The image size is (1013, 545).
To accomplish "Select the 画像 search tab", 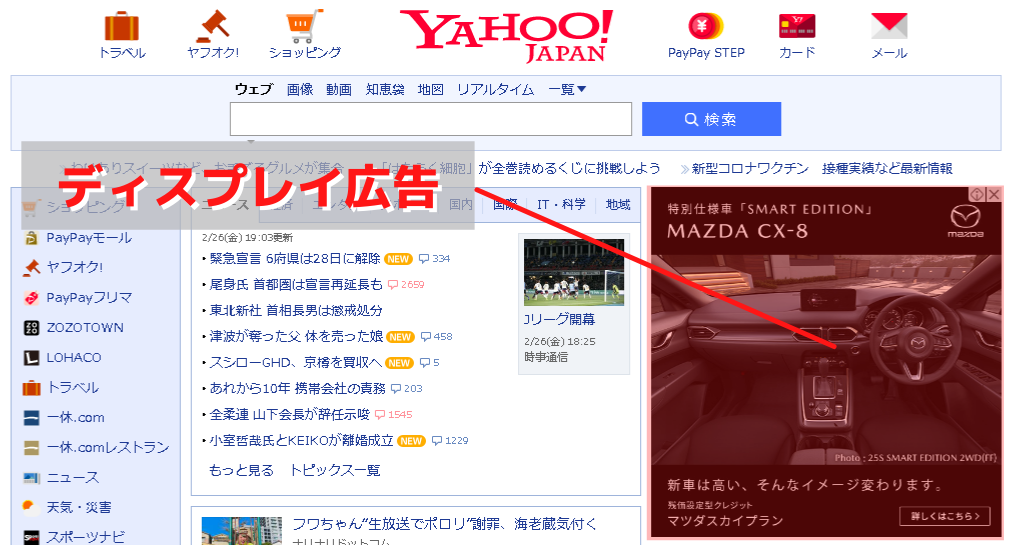I will (x=300, y=89).
